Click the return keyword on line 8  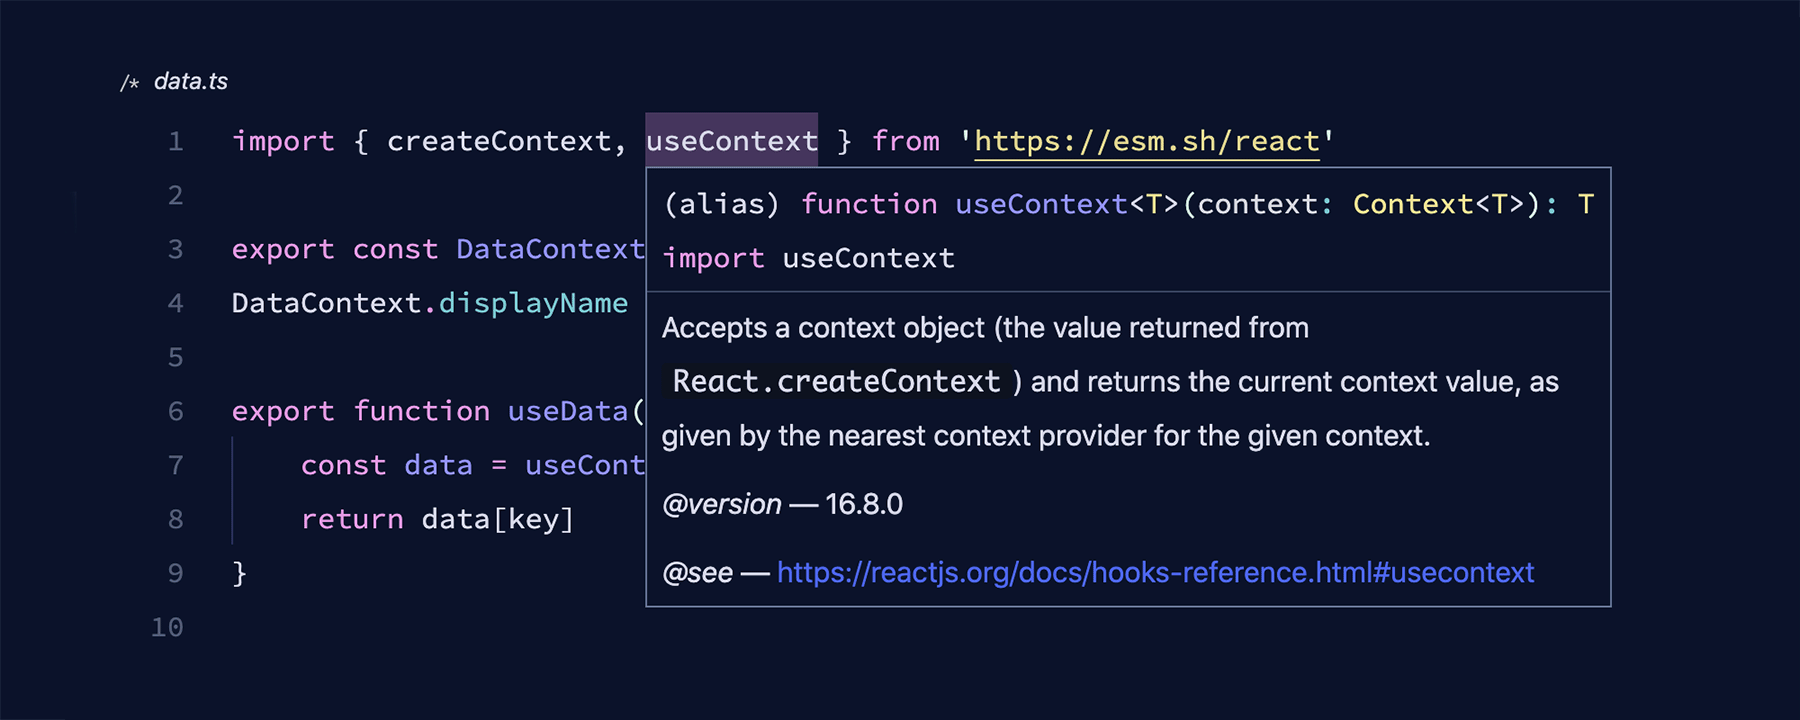352,519
